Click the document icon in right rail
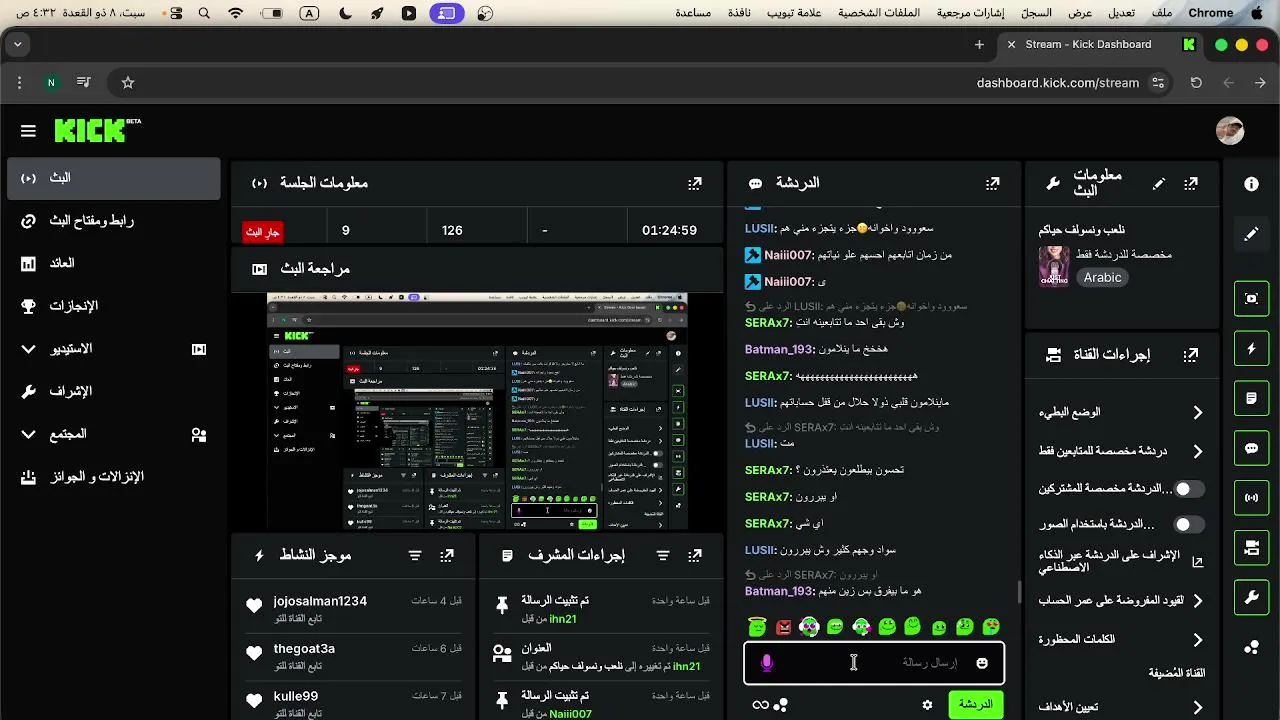1280x720 pixels. (x=1251, y=398)
